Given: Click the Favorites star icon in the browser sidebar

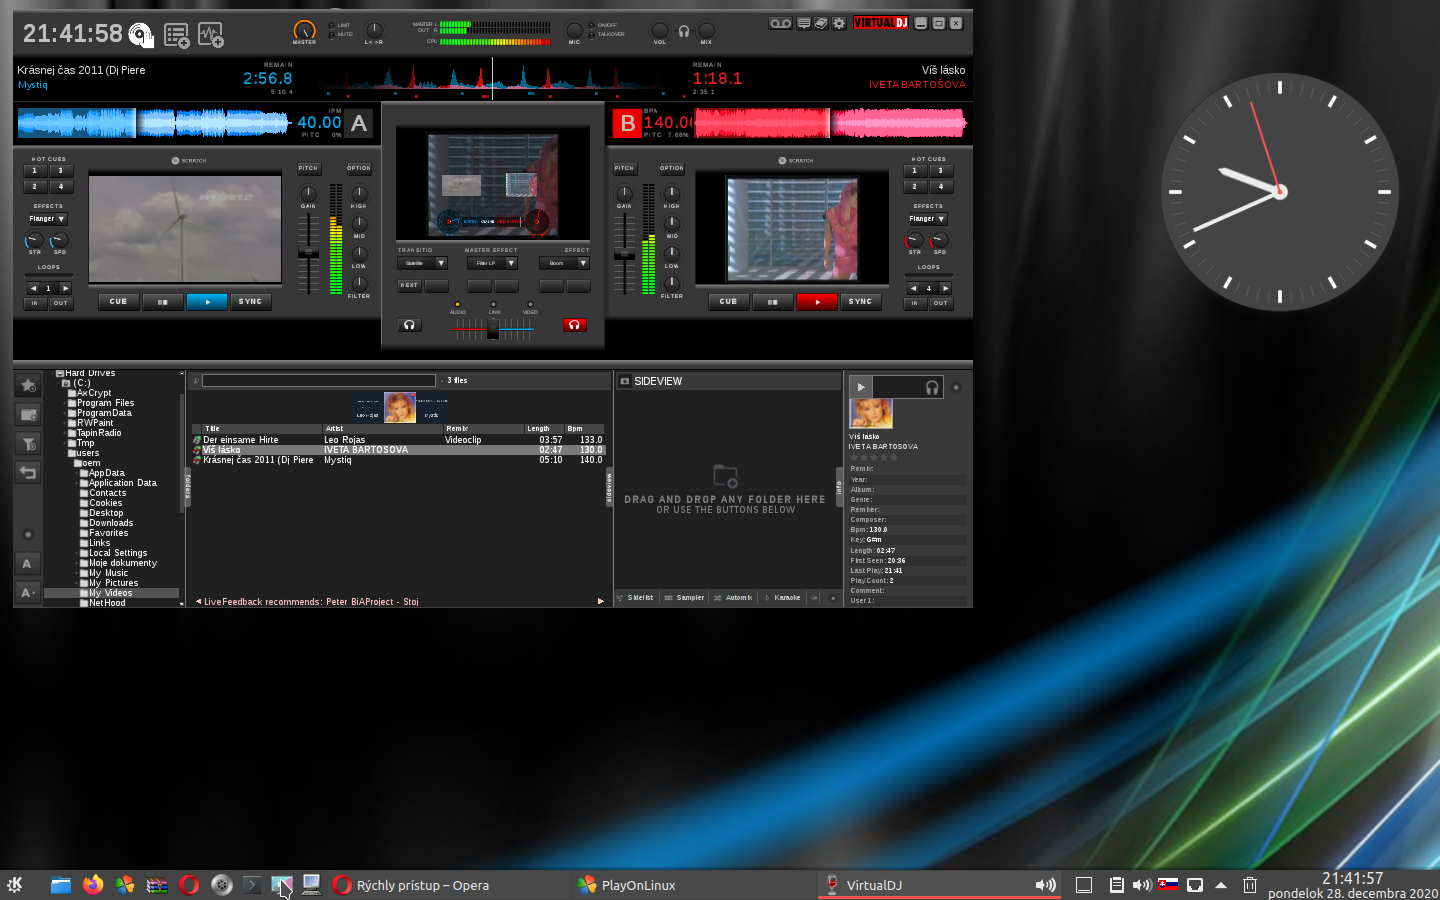Looking at the screenshot, I should (28, 385).
